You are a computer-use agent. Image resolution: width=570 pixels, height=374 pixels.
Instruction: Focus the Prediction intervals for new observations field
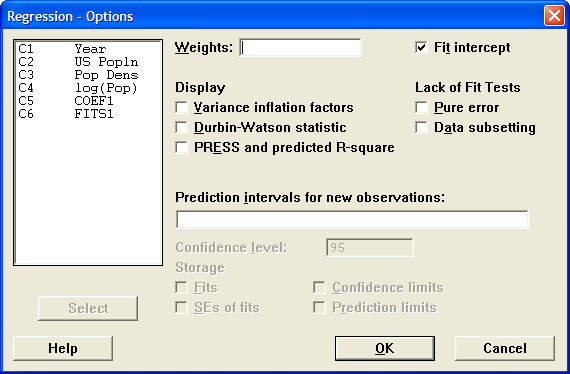click(x=352, y=220)
